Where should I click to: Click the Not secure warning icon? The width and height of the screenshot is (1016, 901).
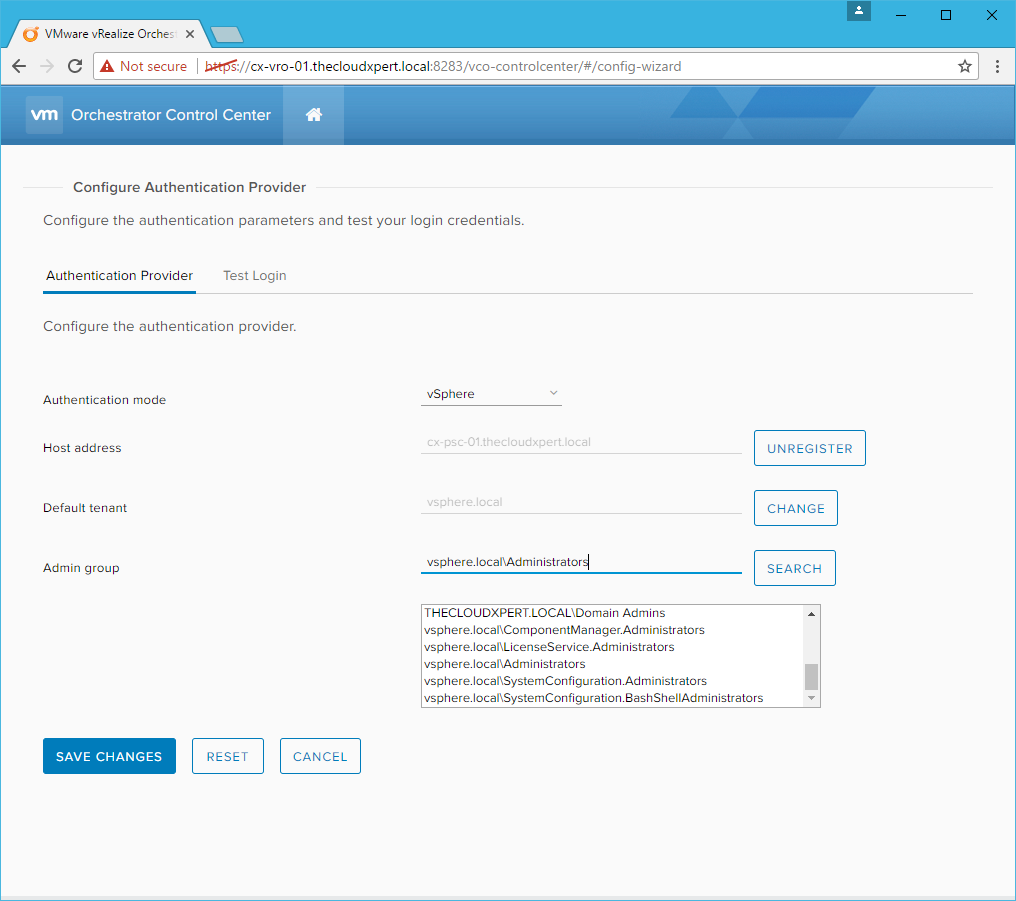[x=107, y=66]
